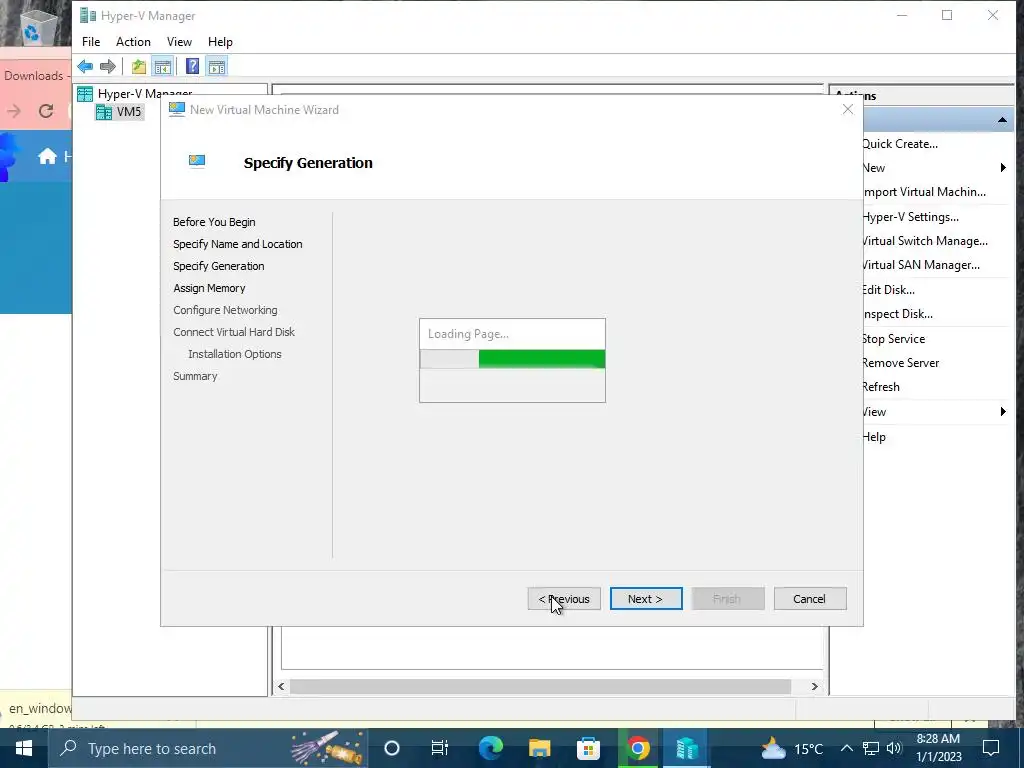
Task: Switch to Google Chrome on taskbar
Action: 637,748
